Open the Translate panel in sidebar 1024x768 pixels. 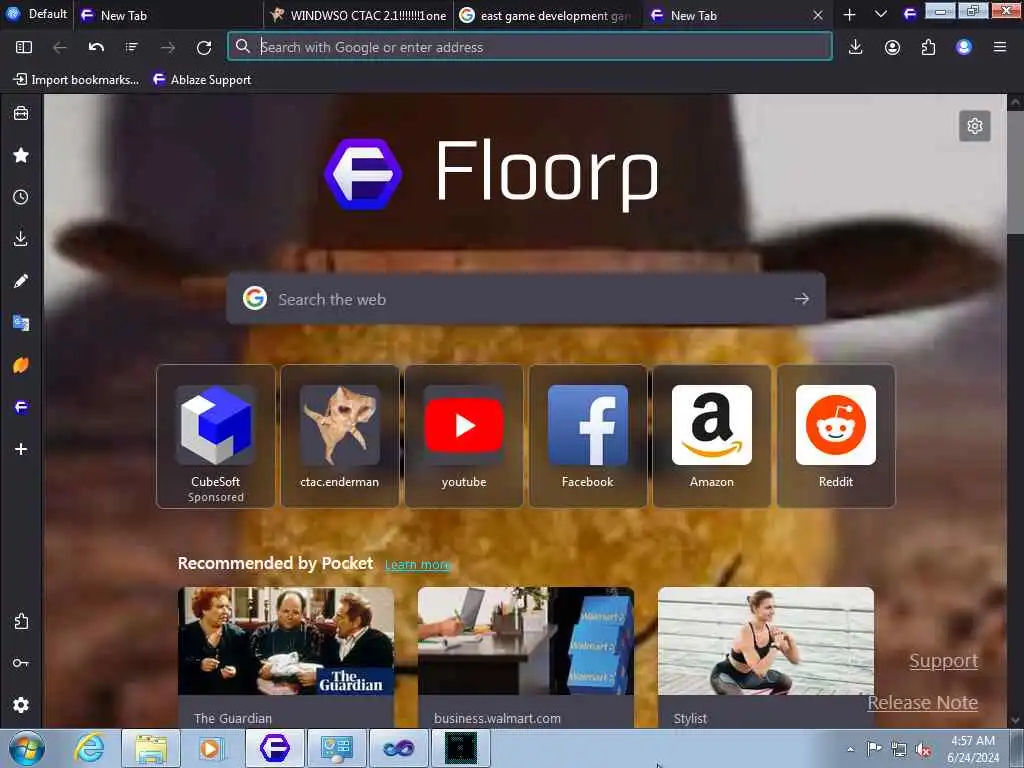pos(21,323)
